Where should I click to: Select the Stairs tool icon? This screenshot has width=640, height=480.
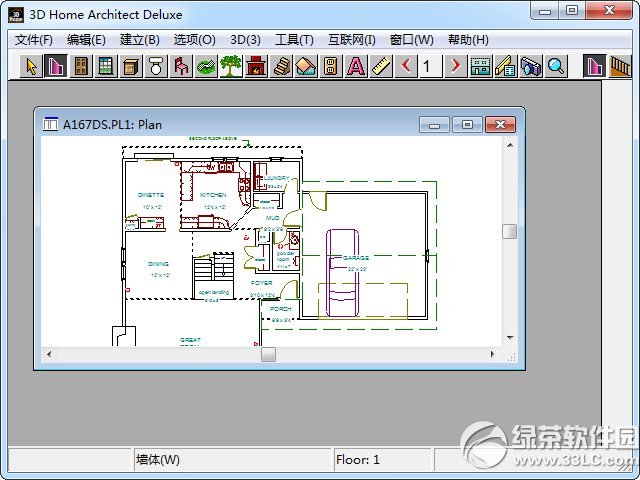click(281, 66)
